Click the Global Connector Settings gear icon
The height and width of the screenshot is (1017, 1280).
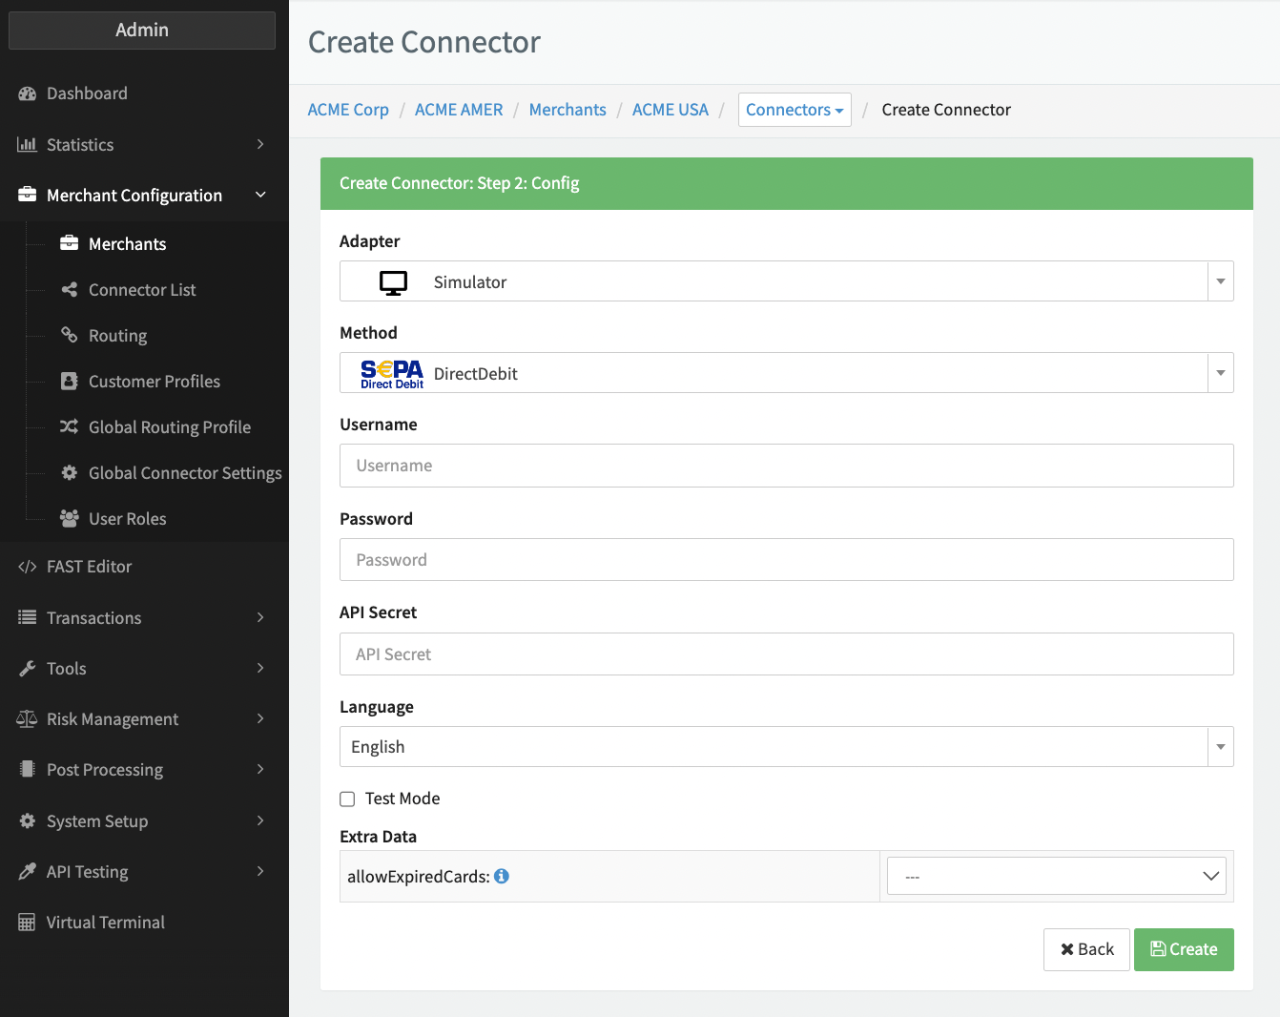point(69,473)
